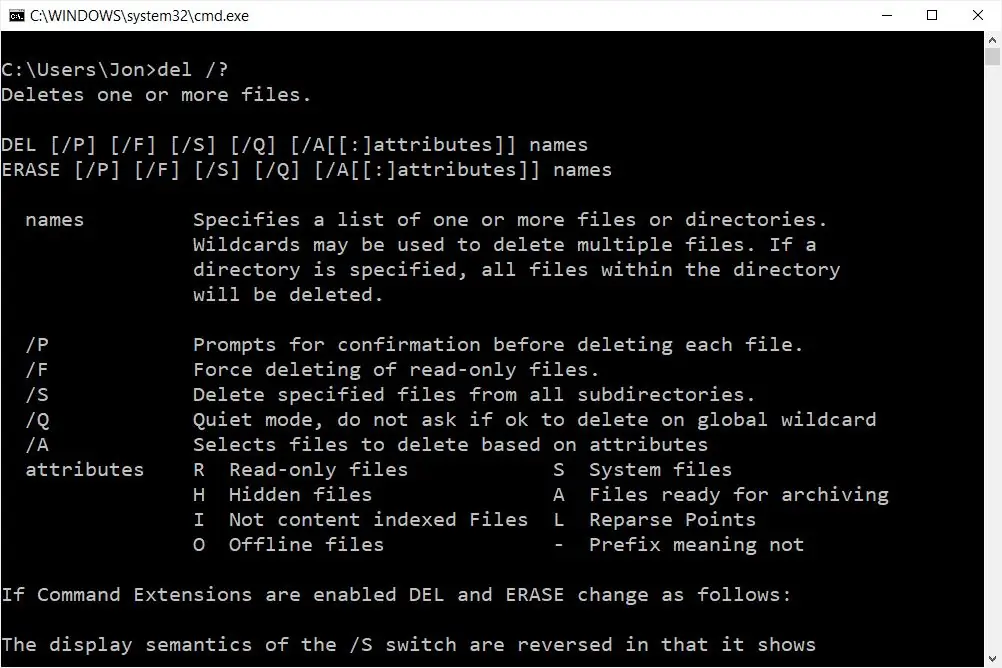Click the scrollbar down arrow
Image resolution: width=1002 pixels, height=668 pixels.
994,659
